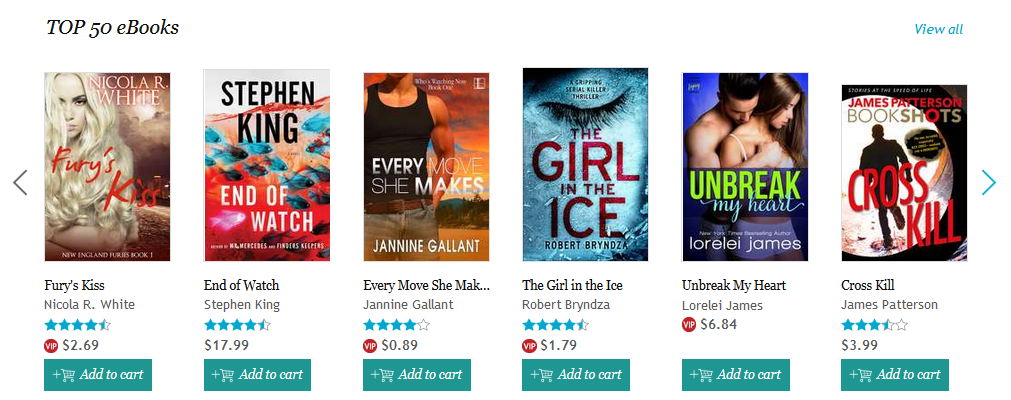Select the Every Move She Makes cover
The image size is (1011, 400).
click(426, 166)
